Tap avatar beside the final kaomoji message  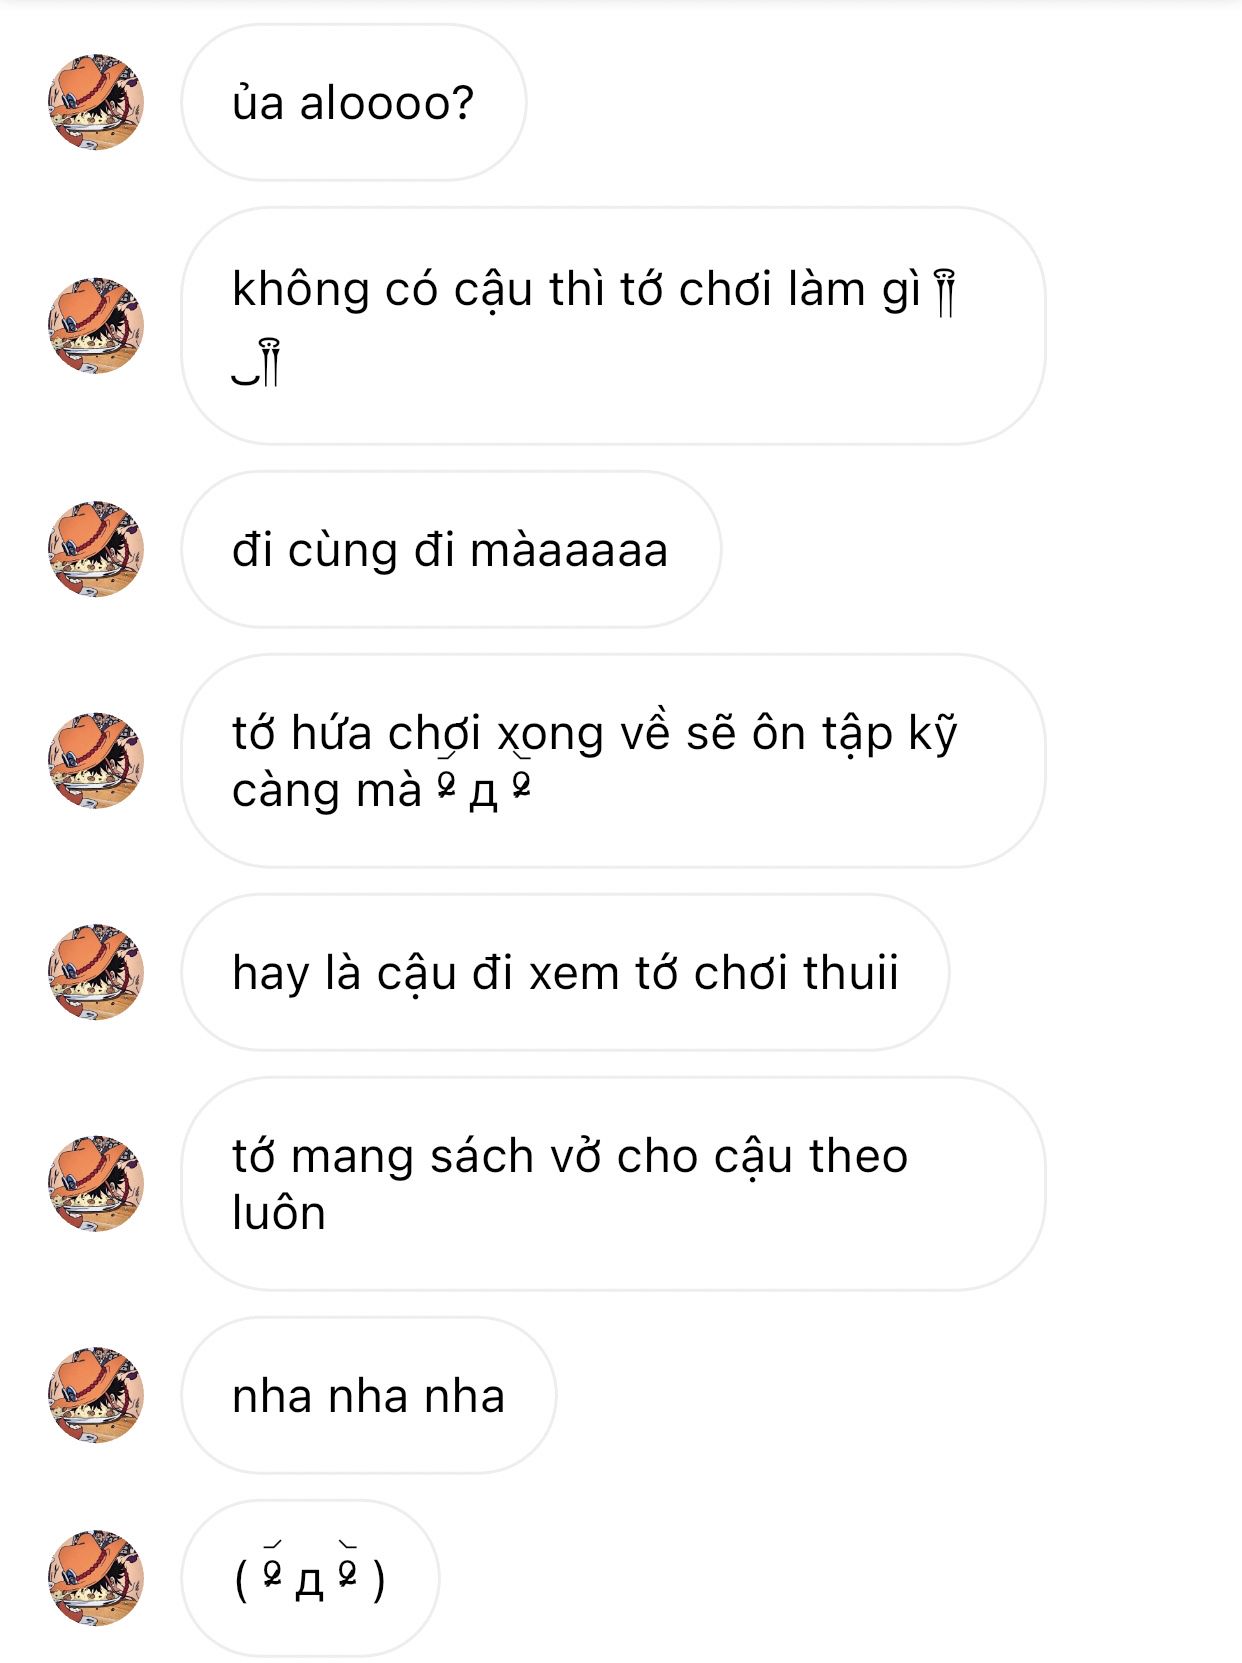pyautogui.click(x=96, y=1578)
